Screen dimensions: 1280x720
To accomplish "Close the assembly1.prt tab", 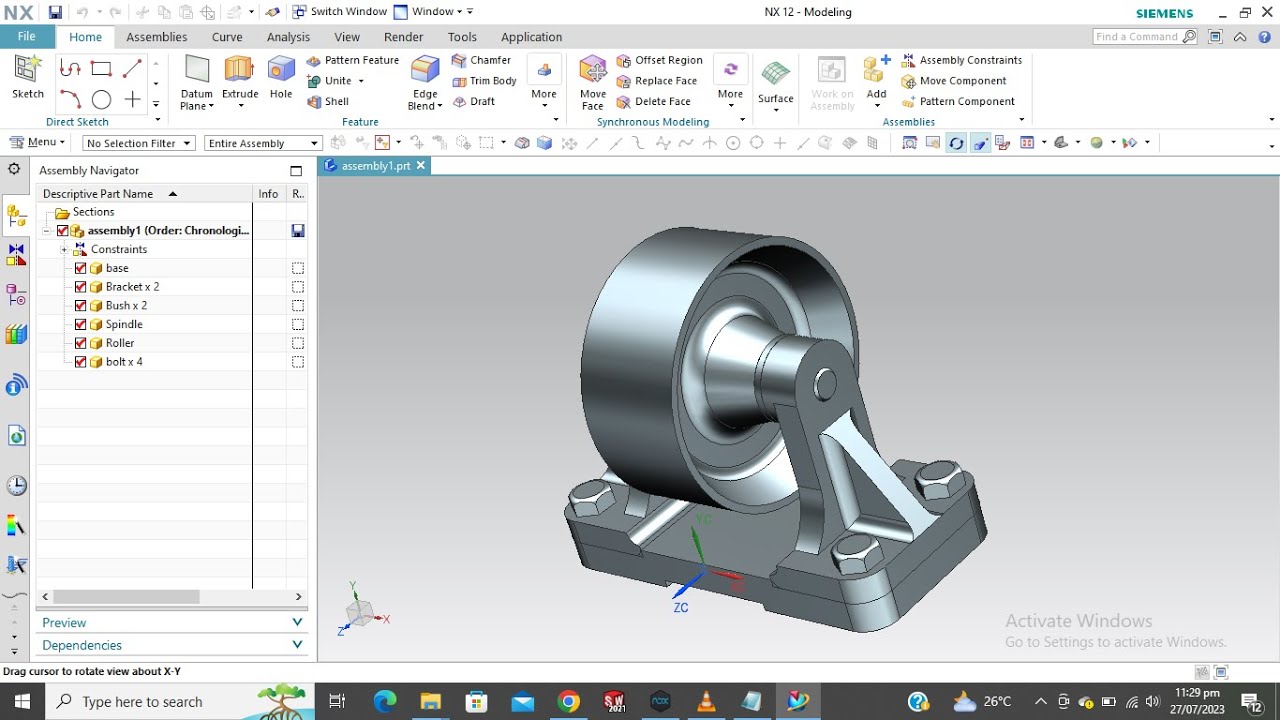I will coord(421,166).
